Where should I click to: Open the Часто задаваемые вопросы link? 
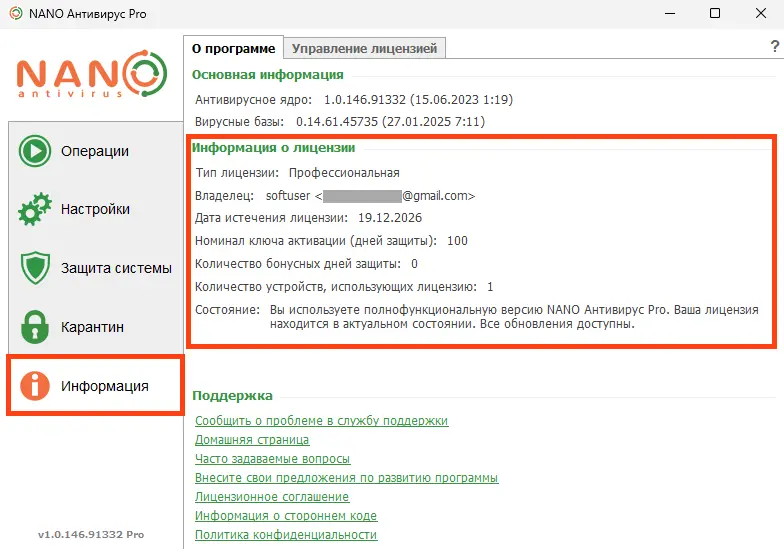pos(272,459)
